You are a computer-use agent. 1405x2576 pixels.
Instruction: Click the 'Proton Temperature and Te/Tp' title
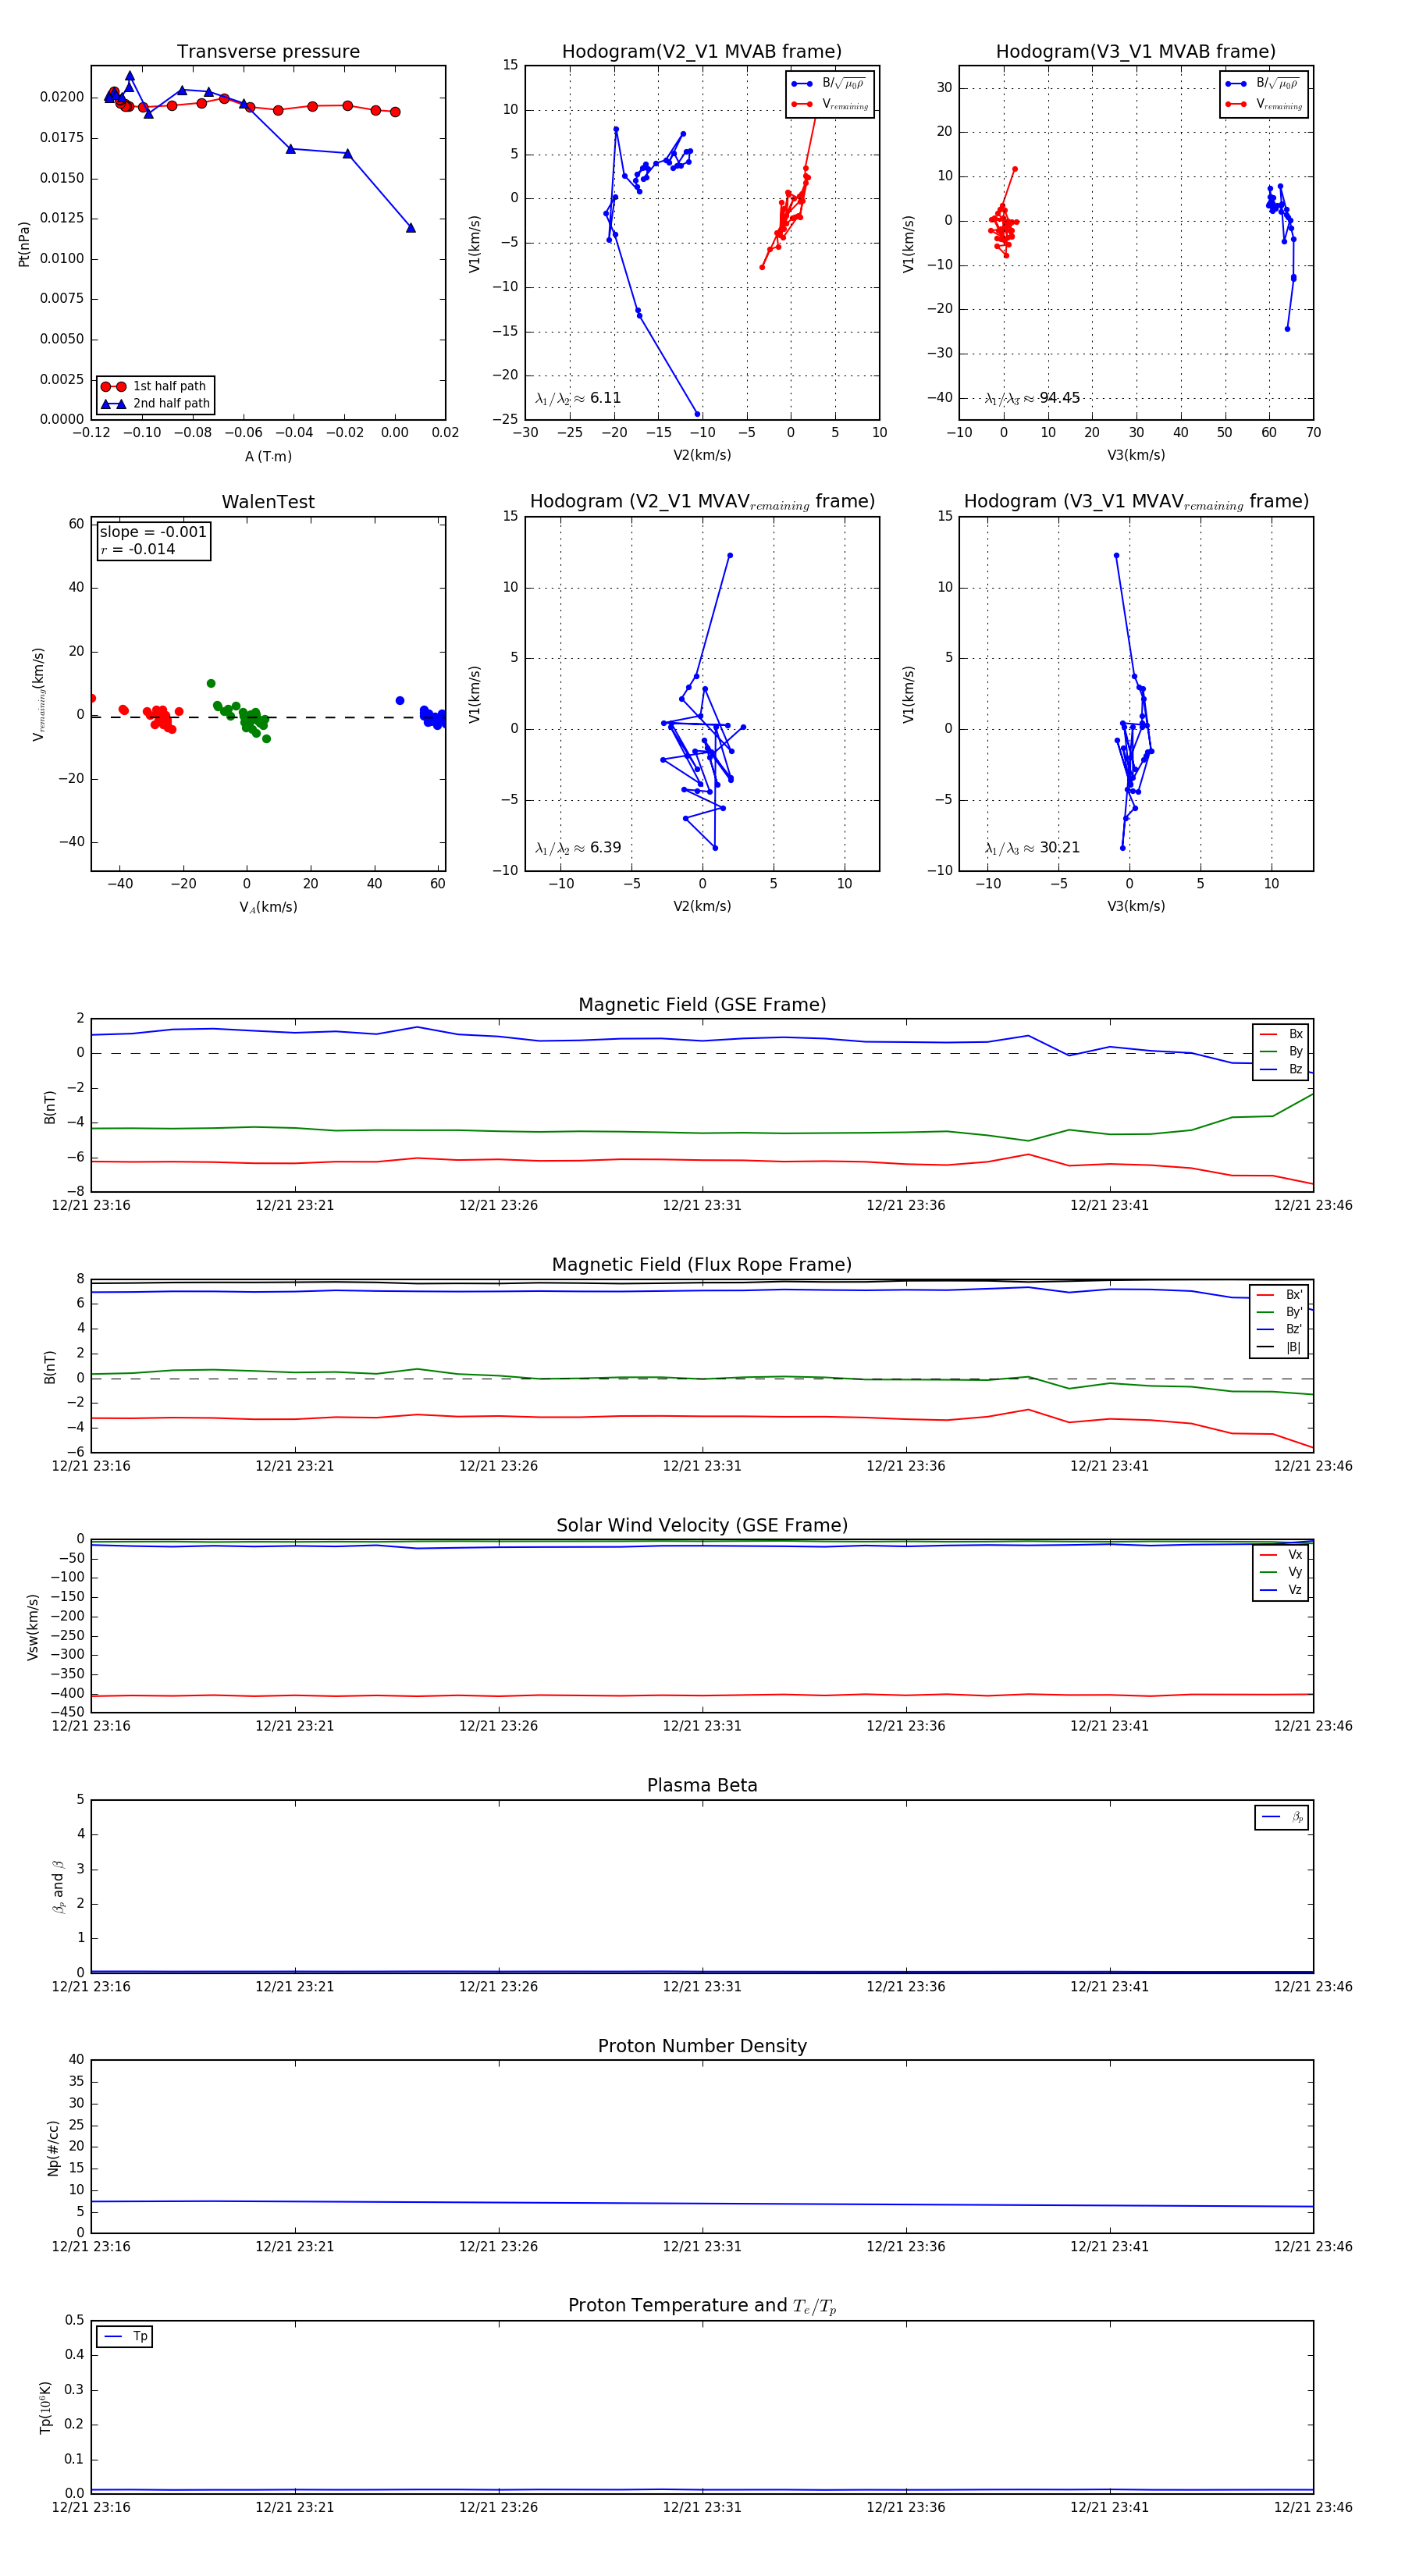click(x=702, y=2306)
